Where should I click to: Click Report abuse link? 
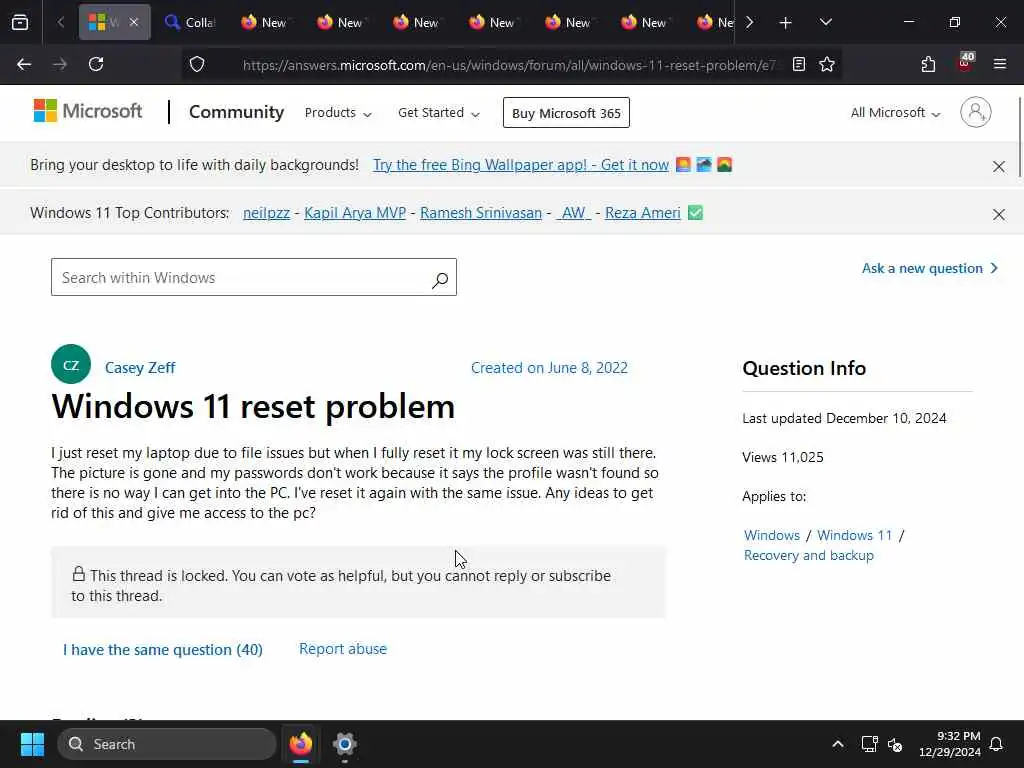click(343, 648)
